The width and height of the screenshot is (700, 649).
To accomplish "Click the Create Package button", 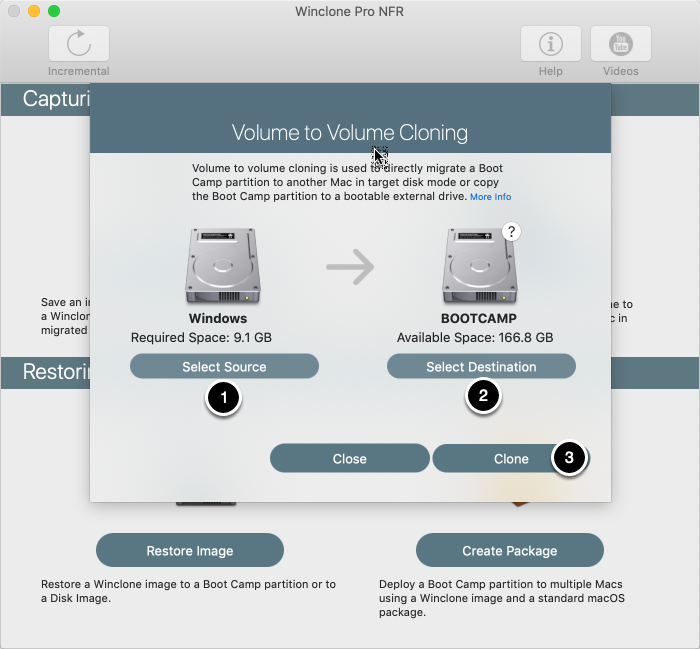I will tap(510, 550).
